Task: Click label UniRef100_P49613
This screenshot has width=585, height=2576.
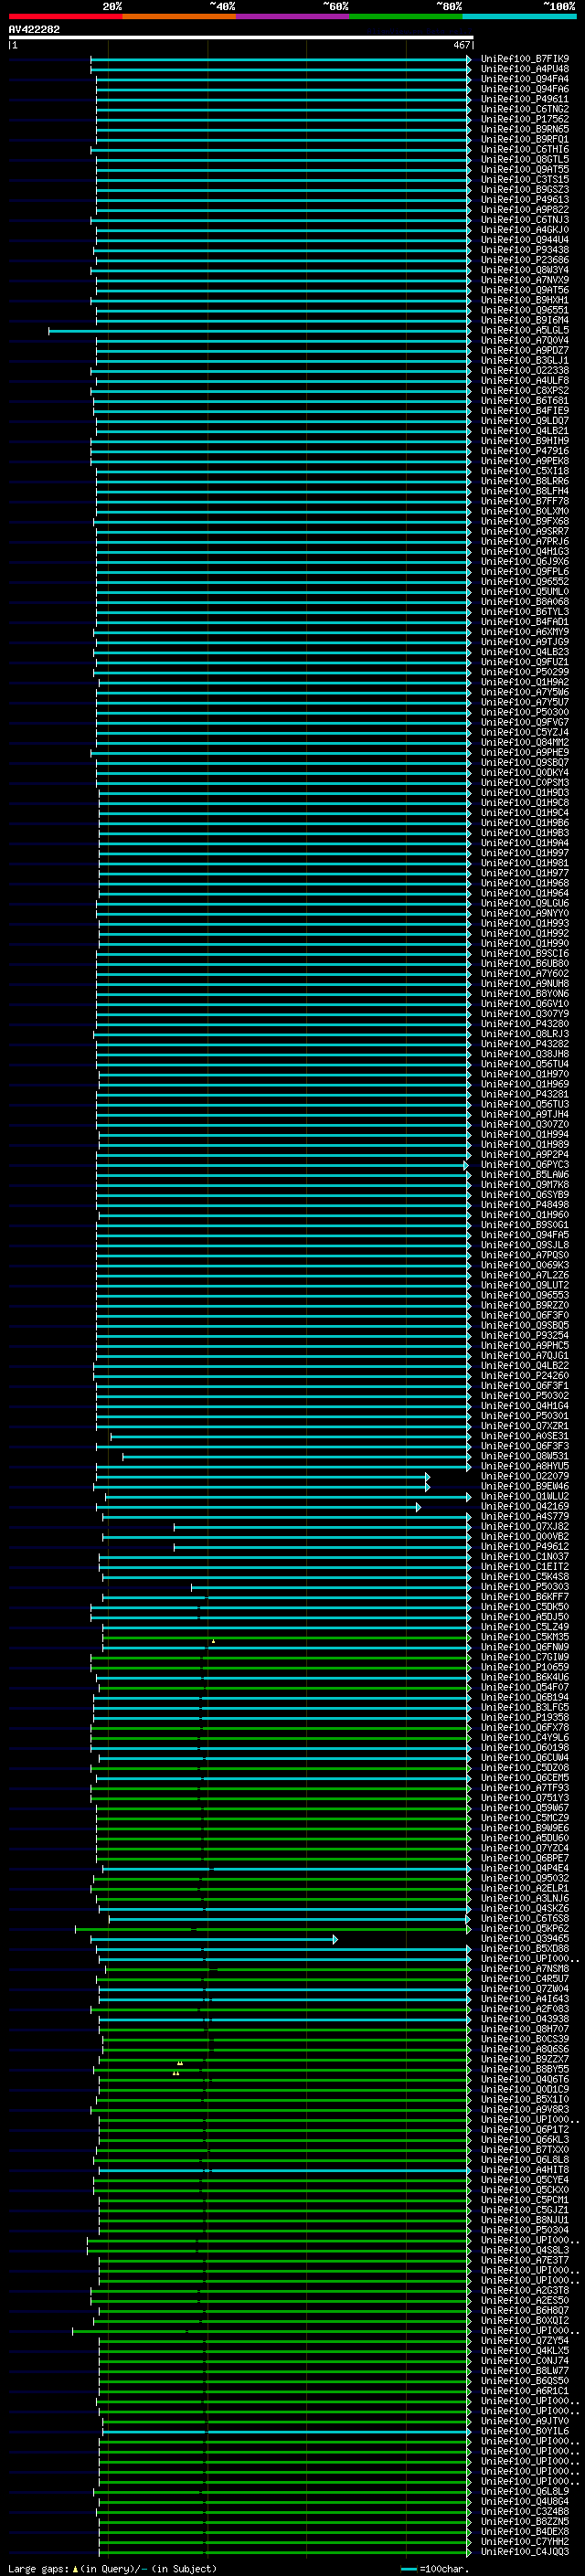Action: click(525, 199)
